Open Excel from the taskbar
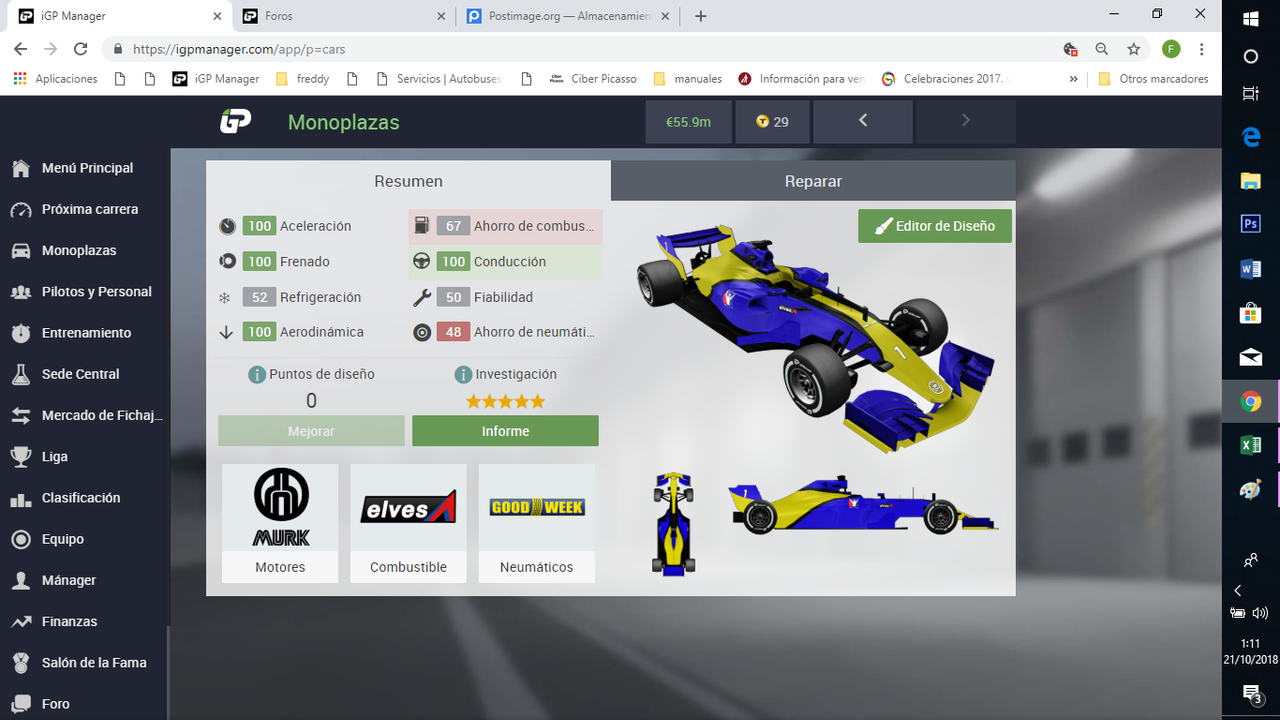Screen dimensions: 1280x720 [1251, 446]
